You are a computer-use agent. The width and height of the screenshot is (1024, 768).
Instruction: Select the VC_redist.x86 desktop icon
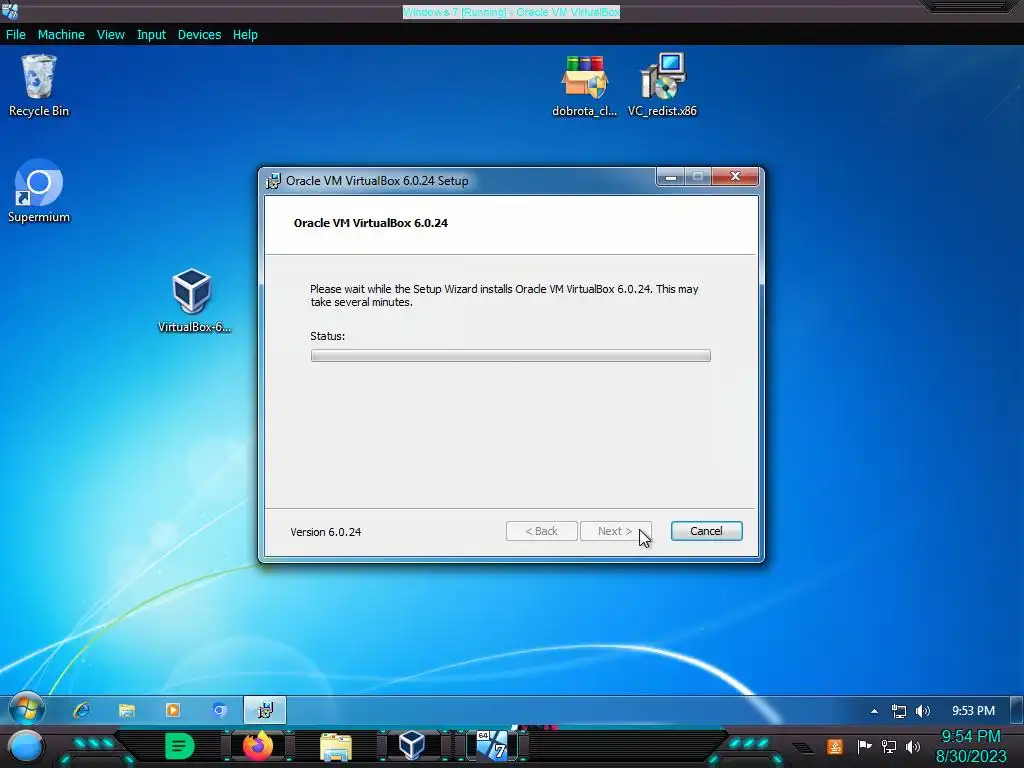(x=662, y=86)
